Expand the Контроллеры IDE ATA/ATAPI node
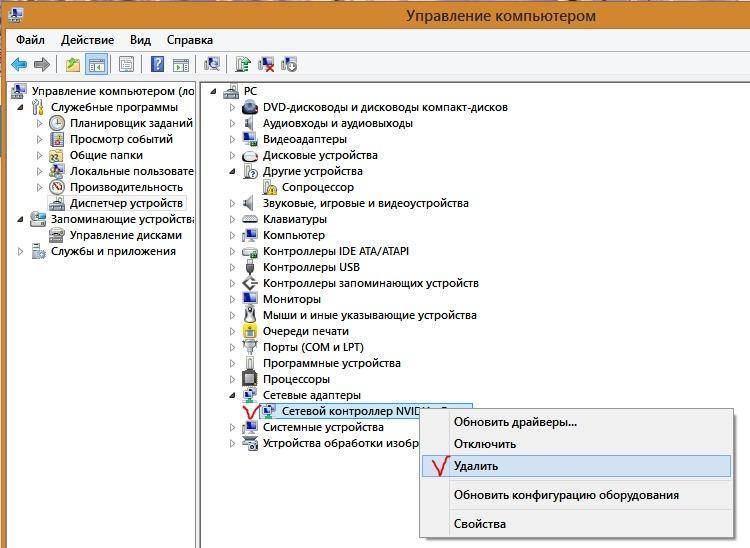Screen dimensions: 750x548 [232, 251]
